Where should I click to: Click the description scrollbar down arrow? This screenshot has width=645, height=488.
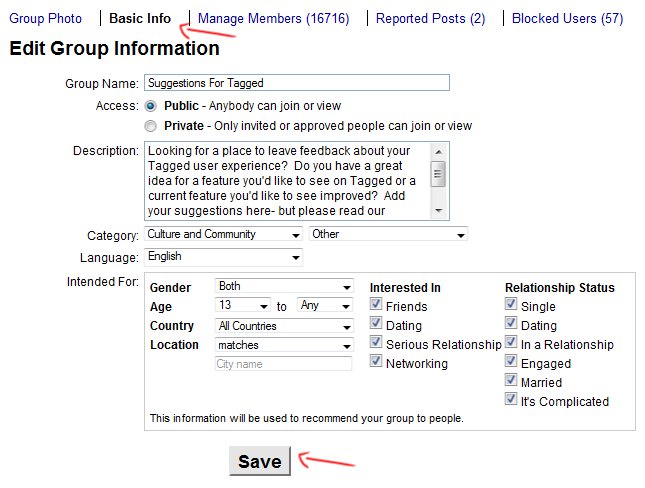439,211
